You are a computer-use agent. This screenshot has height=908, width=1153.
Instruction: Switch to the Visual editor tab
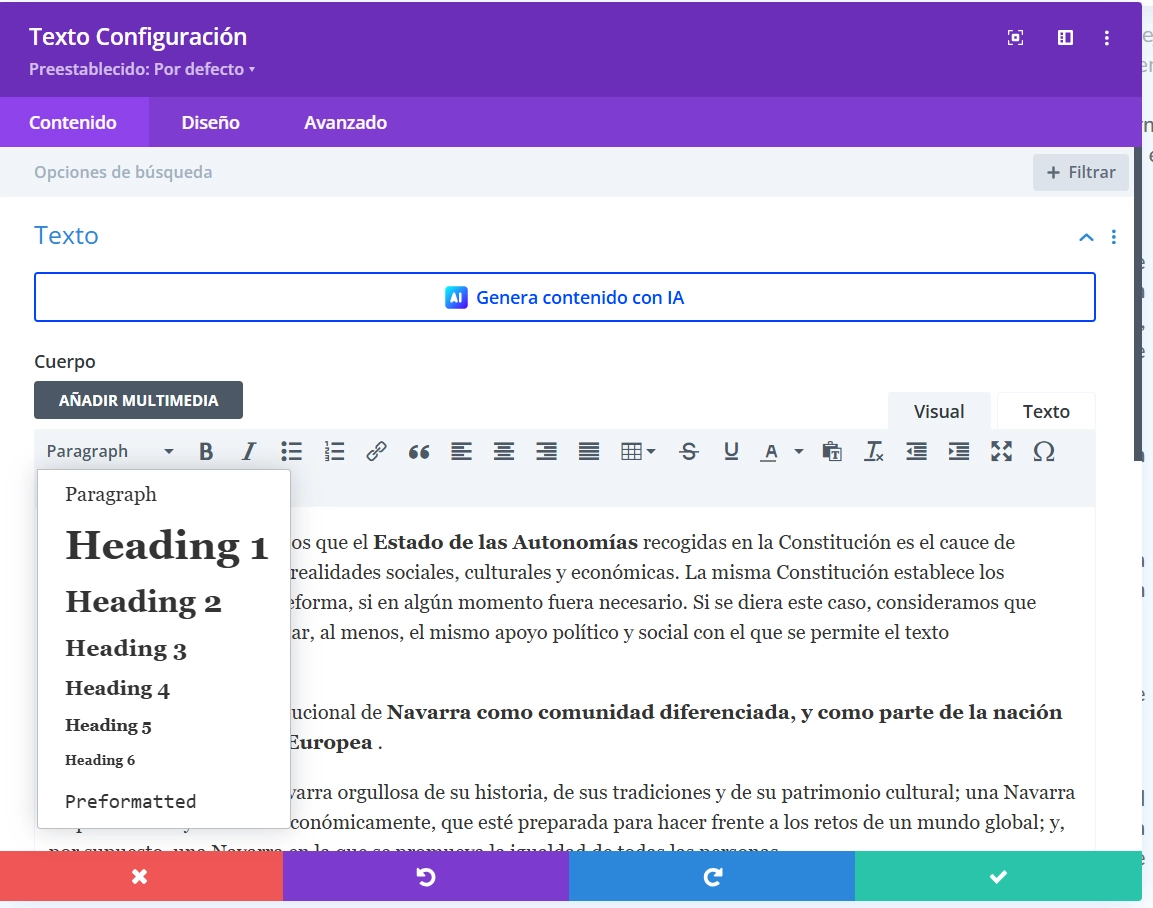coord(939,411)
